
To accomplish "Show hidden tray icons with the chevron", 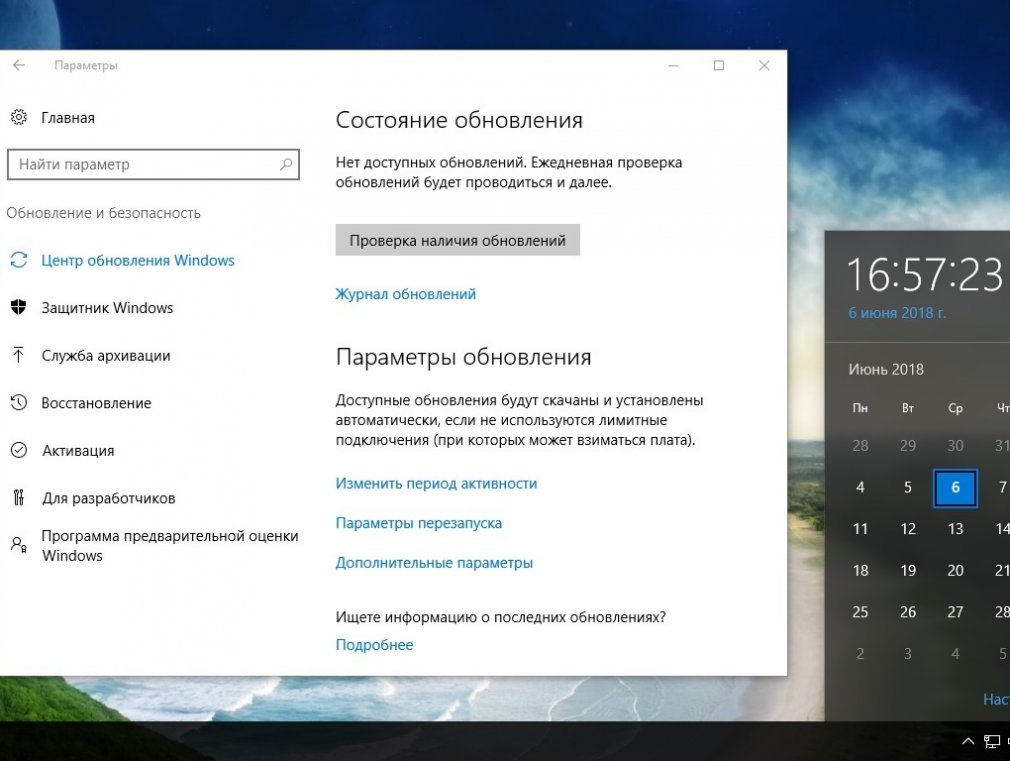I will 967,741.
